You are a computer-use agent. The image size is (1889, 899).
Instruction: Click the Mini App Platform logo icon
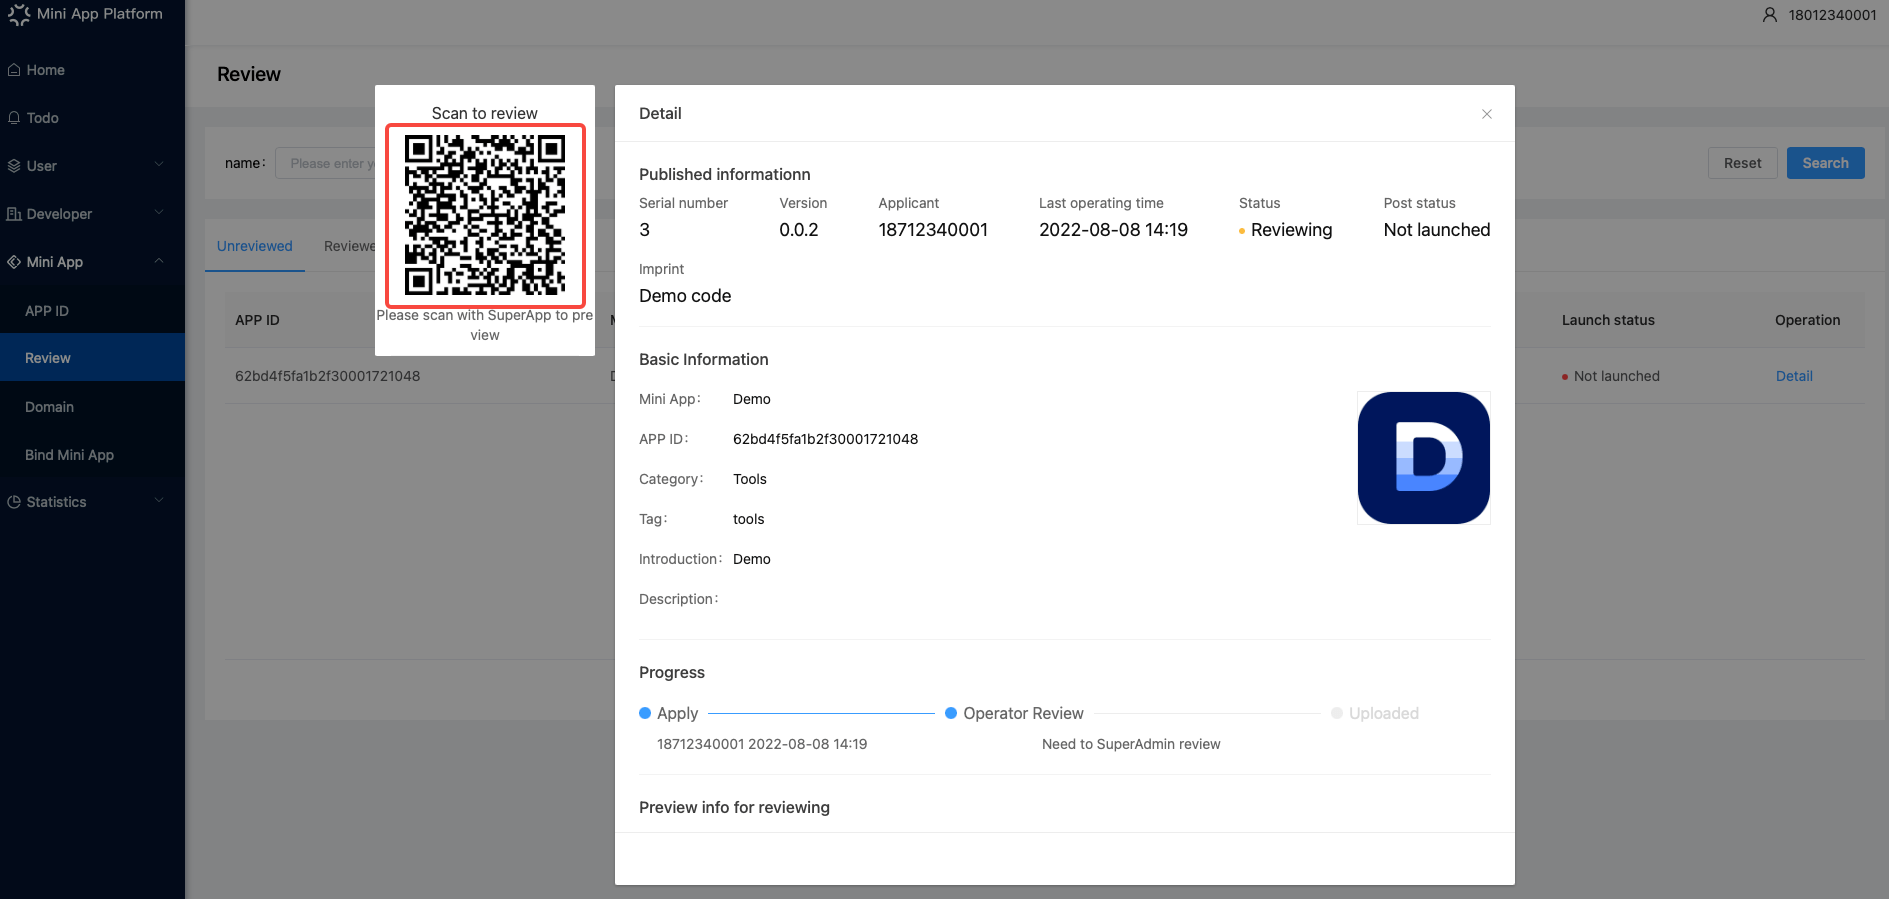19,14
